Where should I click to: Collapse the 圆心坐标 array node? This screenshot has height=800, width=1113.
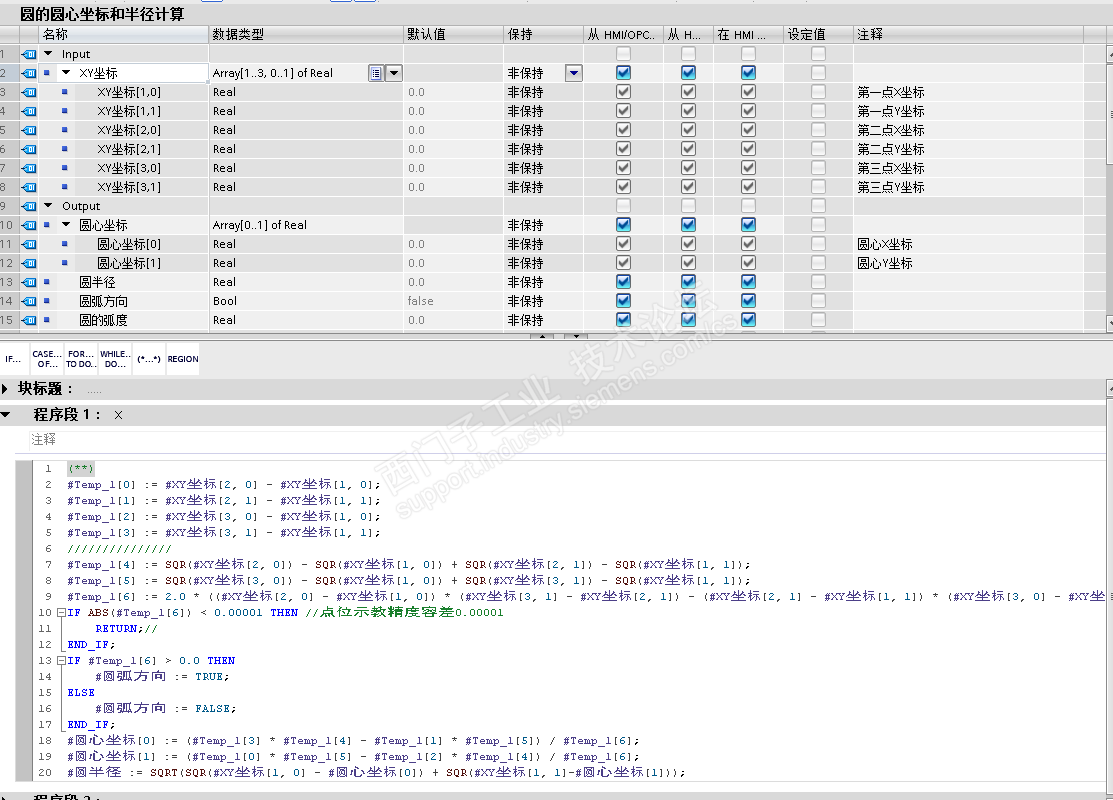[x=66, y=225]
